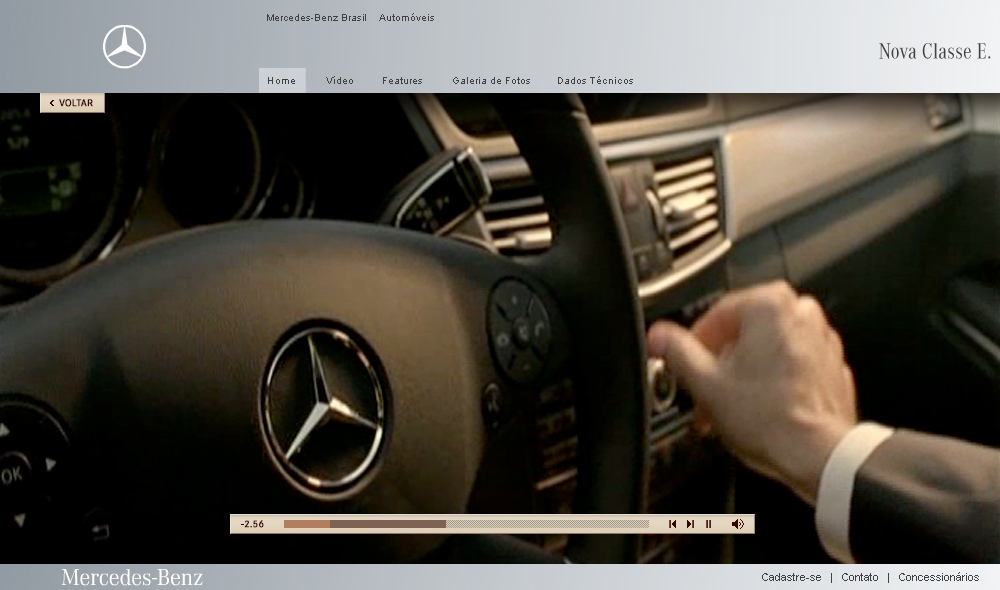Click the remaining time display -2.56
This screenshot has width=1000, height=590.
(x=252, y=524)
